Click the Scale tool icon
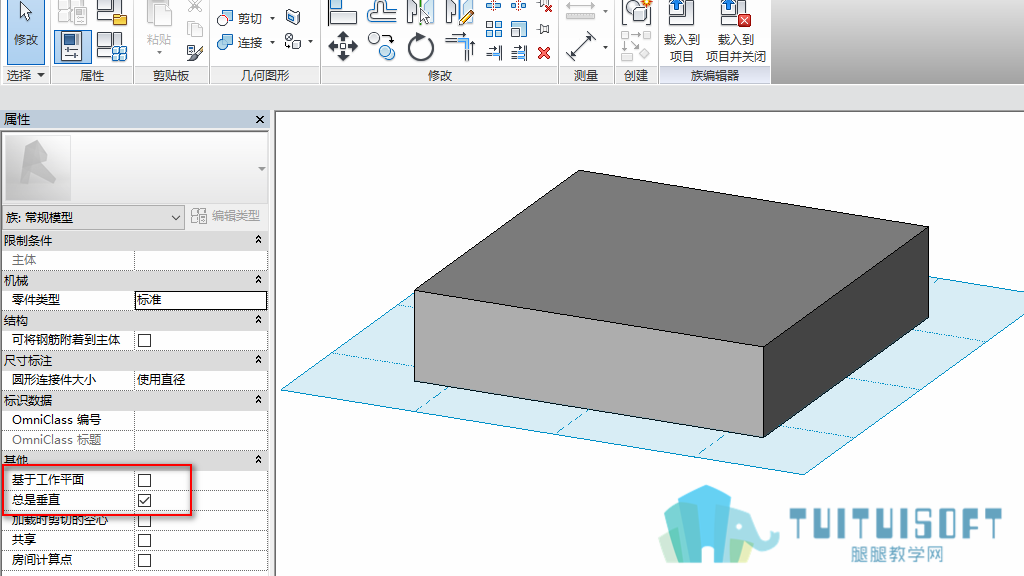 coord(519,29)
